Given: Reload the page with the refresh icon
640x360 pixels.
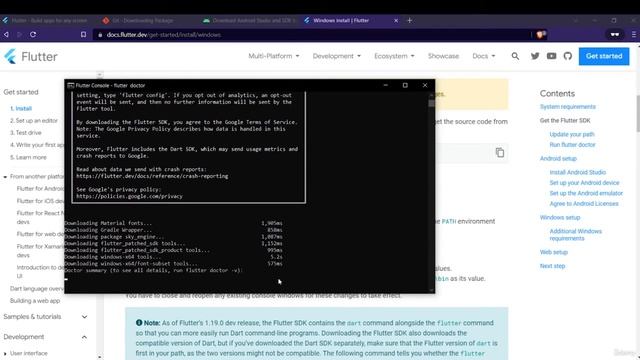Looking at the screenshot, I should [x=33, y=35].
